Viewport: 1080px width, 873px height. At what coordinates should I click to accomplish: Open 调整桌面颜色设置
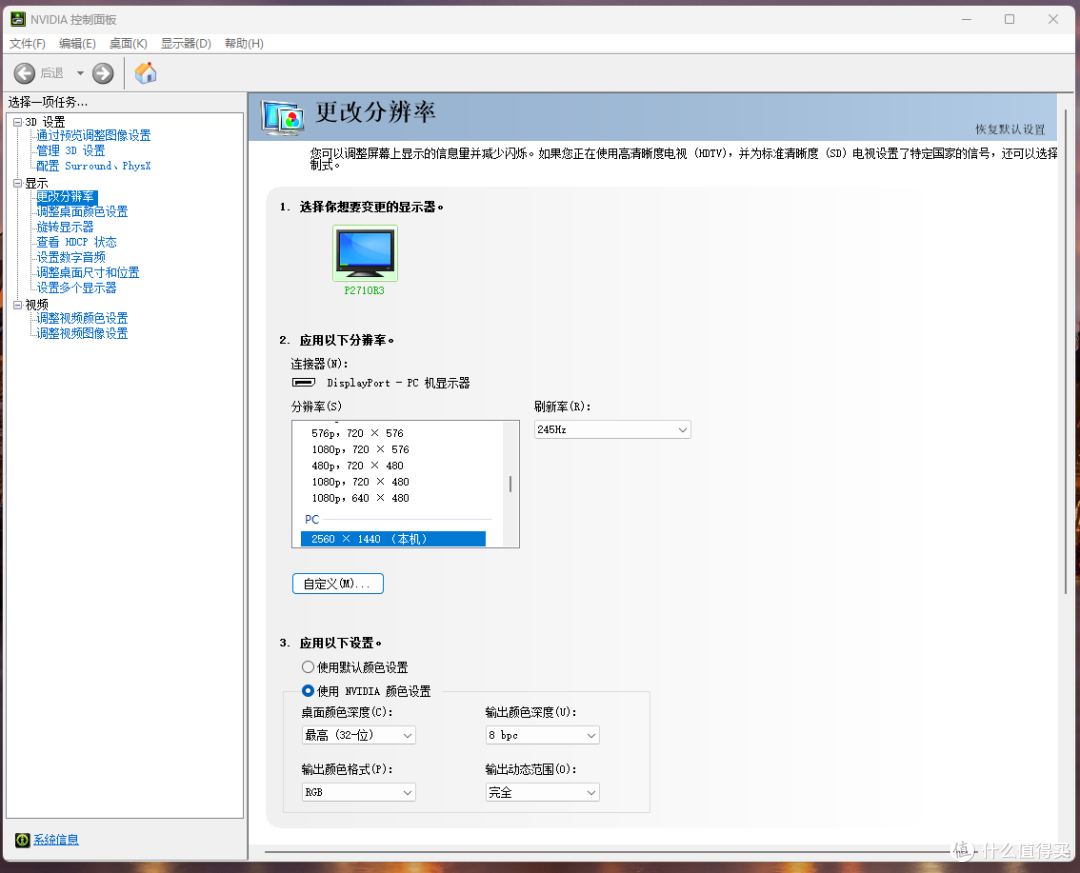click(x=82, y=212)
